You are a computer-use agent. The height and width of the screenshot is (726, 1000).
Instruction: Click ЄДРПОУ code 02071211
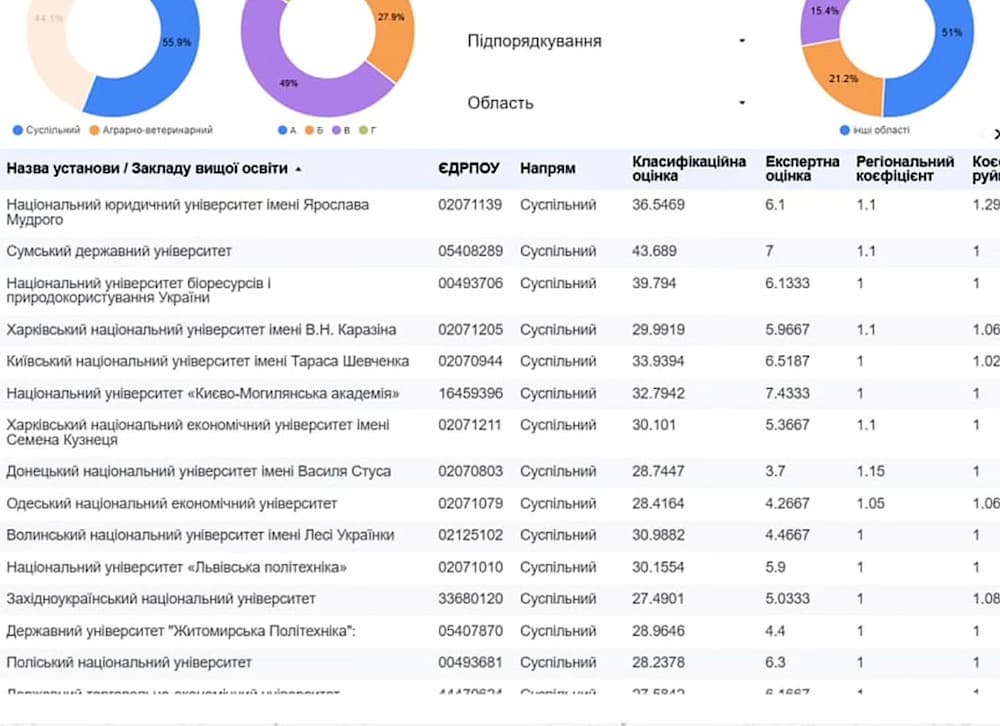click(470, 425)
